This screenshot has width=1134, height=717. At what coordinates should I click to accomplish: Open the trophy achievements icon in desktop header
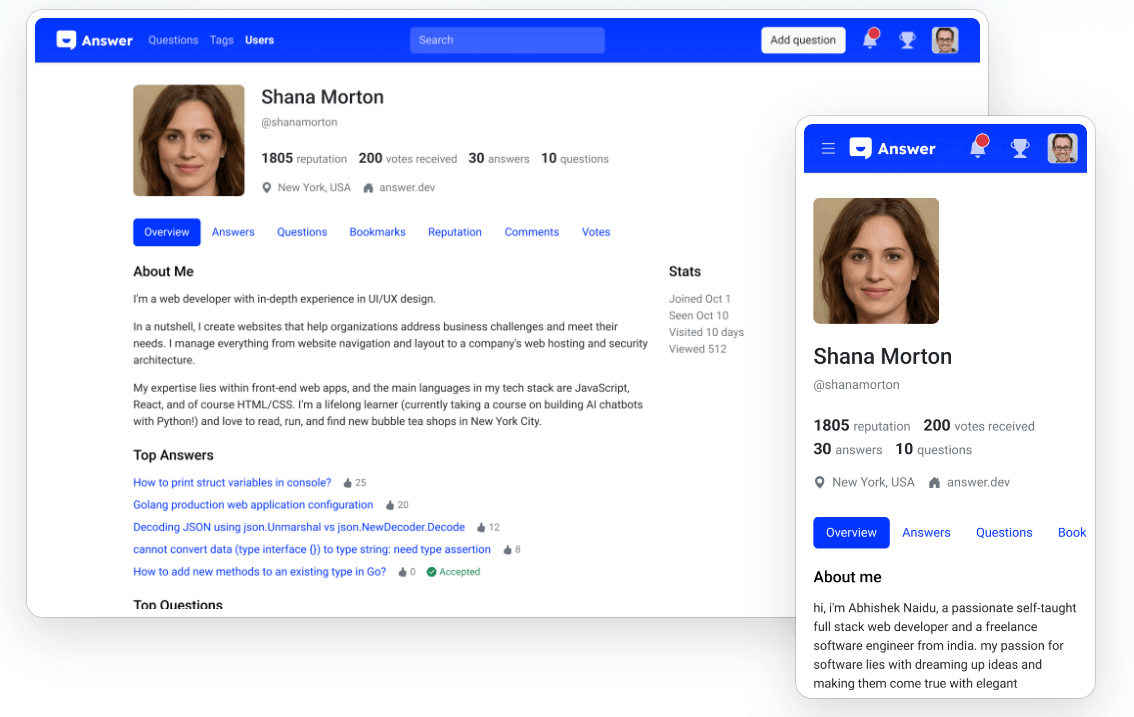(x=907, y=41)
